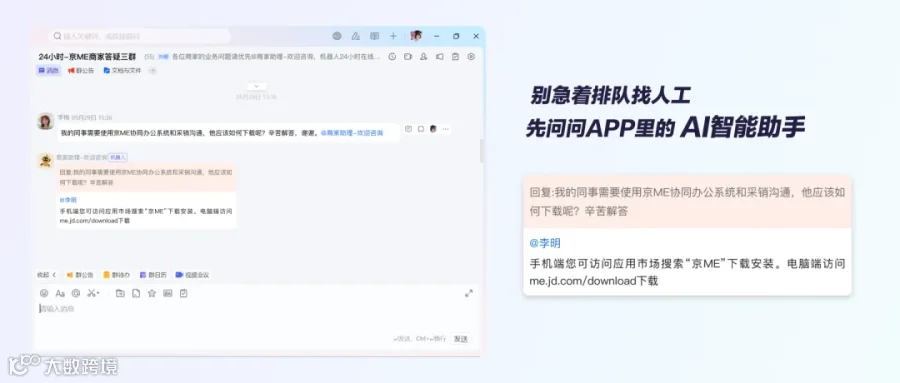This screenshot has height=383, width=900.
Task: Open 群公告 shortcut above the input box
Action: tap(80, 275)
